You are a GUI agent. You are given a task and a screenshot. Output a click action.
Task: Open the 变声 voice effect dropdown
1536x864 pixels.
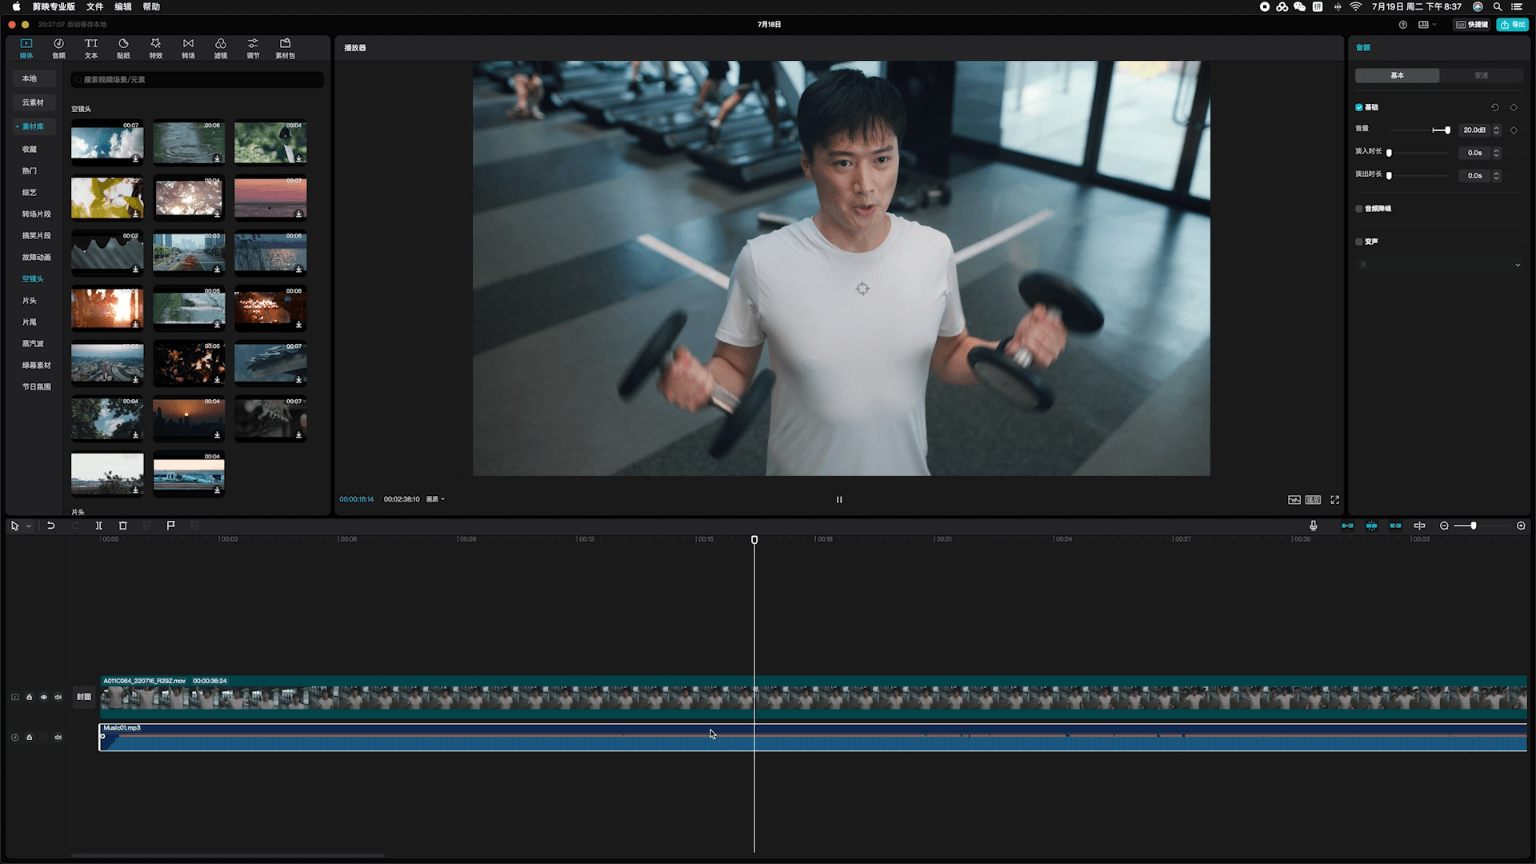pyautogui.click(x=1439, y=265)
